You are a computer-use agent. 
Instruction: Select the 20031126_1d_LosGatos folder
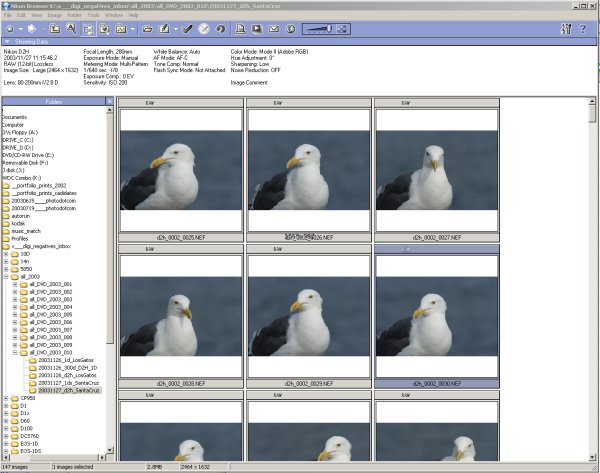coord(66,360)
